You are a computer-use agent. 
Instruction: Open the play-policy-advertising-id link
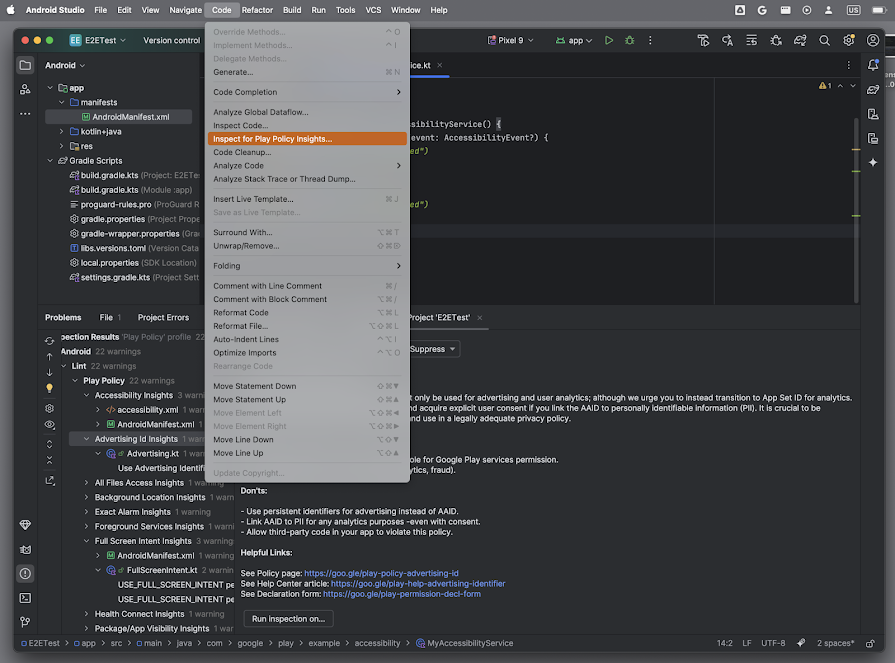[x=381, y=573]
